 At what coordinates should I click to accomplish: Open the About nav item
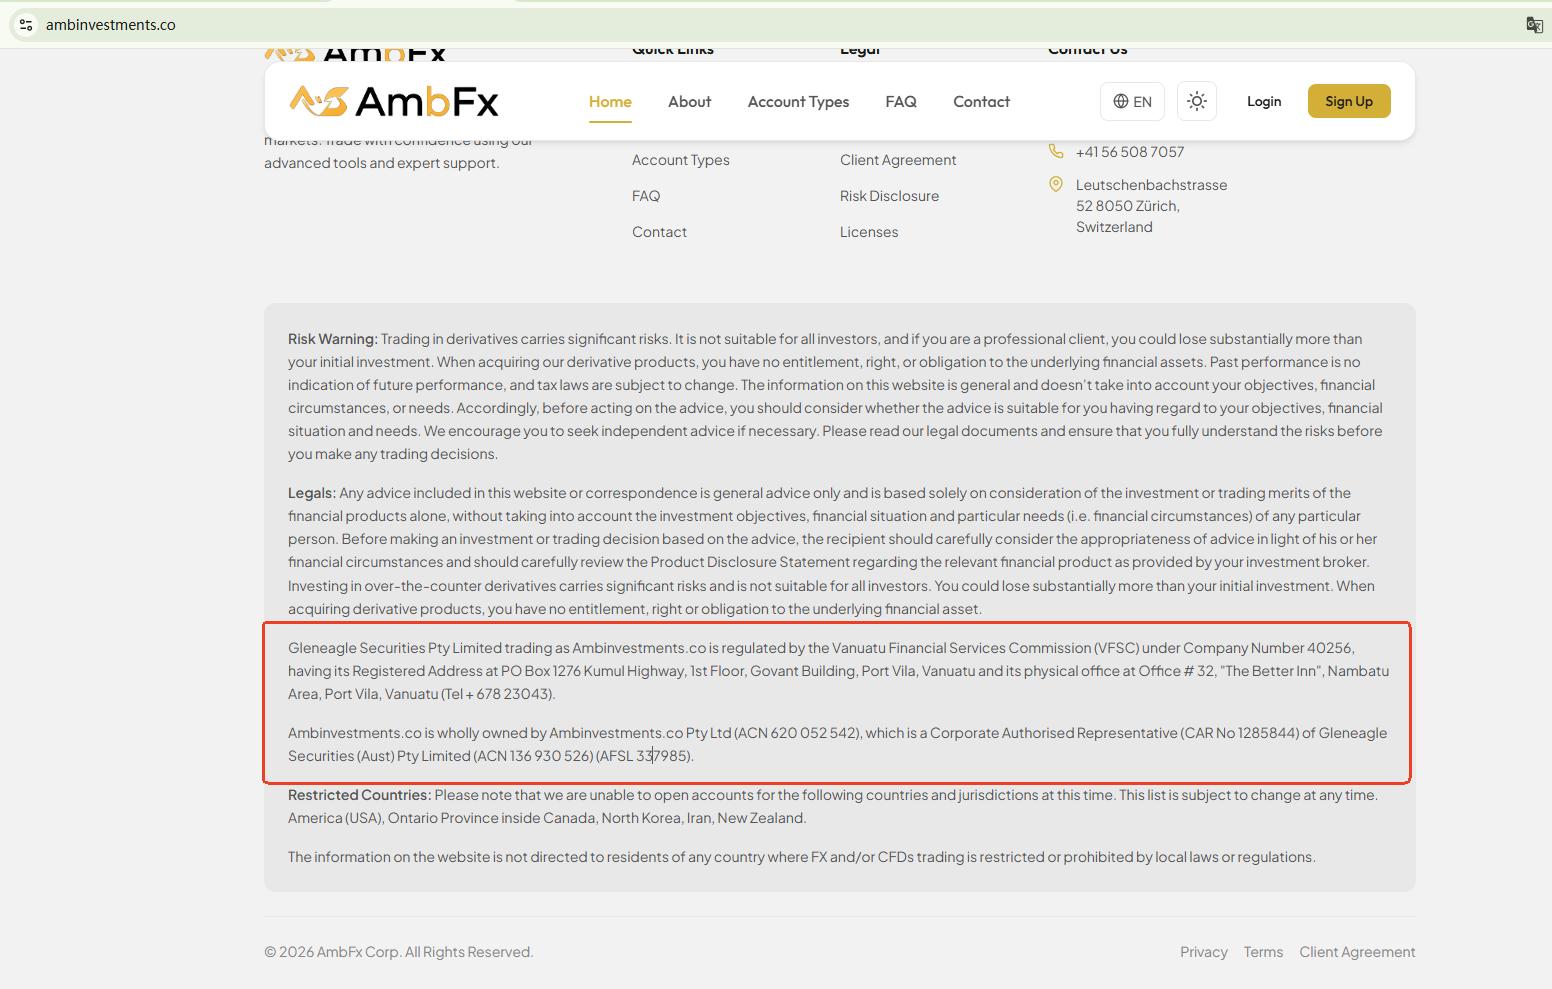tap(690, 101)
